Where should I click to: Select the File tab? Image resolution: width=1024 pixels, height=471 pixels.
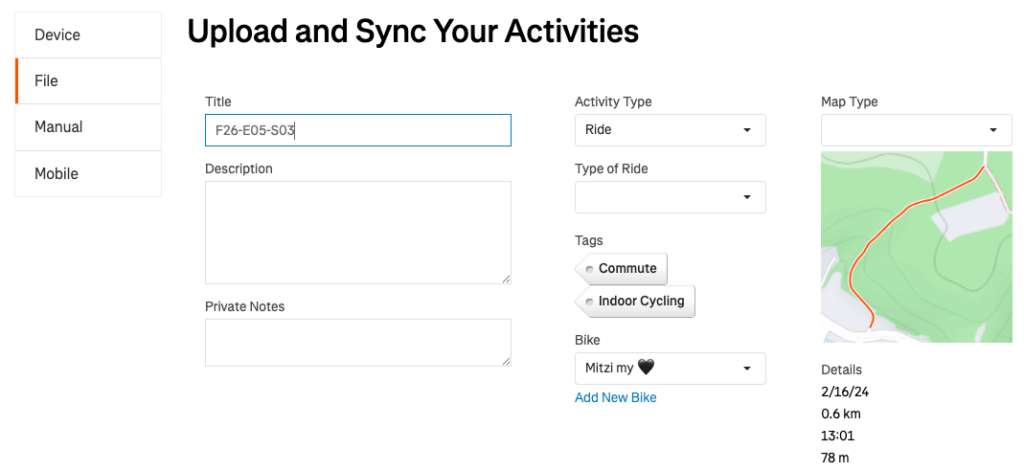click(88, 81)
